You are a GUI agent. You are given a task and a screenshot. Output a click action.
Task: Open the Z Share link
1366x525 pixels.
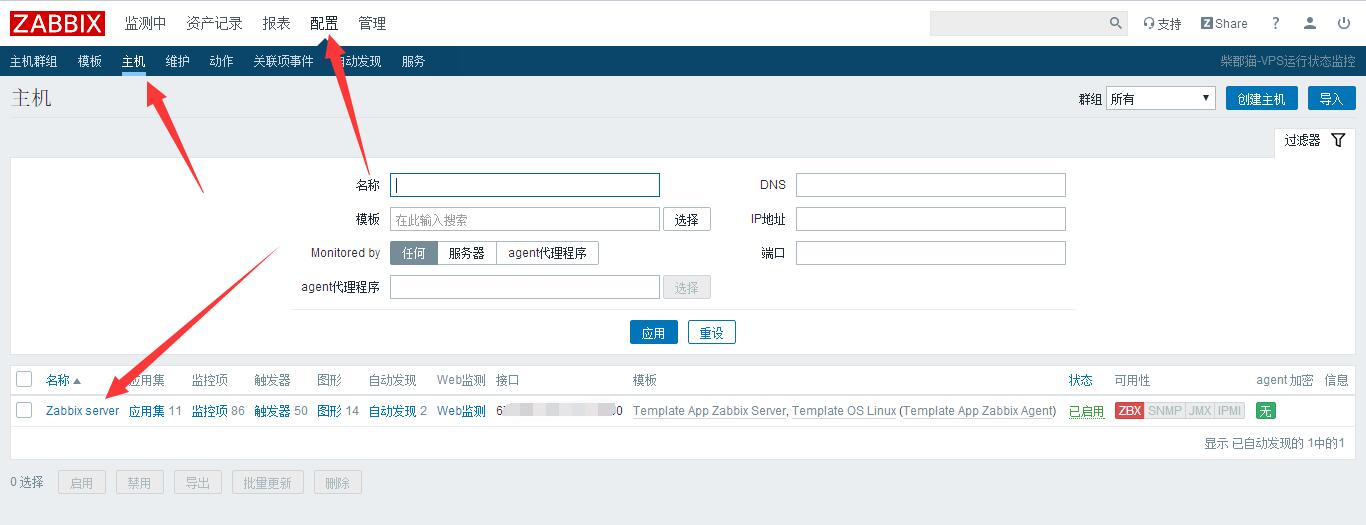coord(1224,23)
